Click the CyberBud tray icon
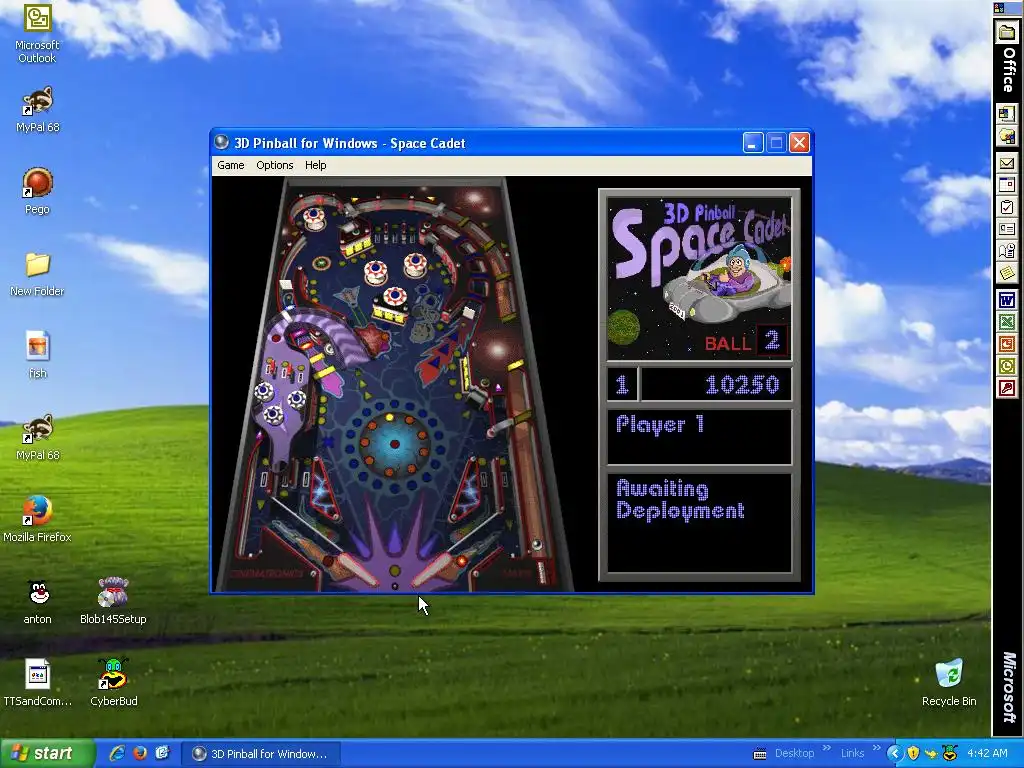Viewport: 1024px width, 768px height. 950,754
